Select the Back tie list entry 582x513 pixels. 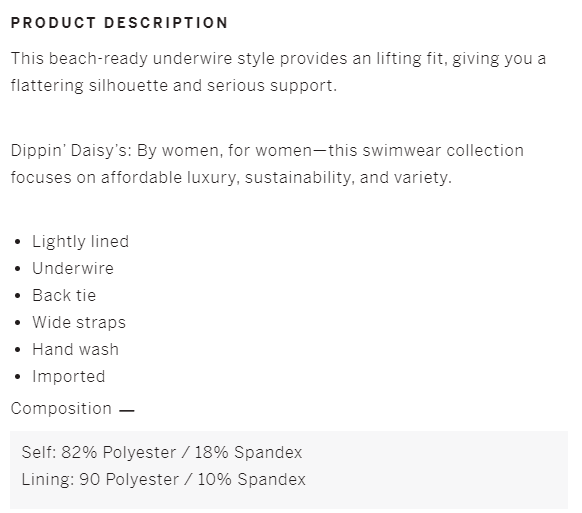click(x=64, y=295)
